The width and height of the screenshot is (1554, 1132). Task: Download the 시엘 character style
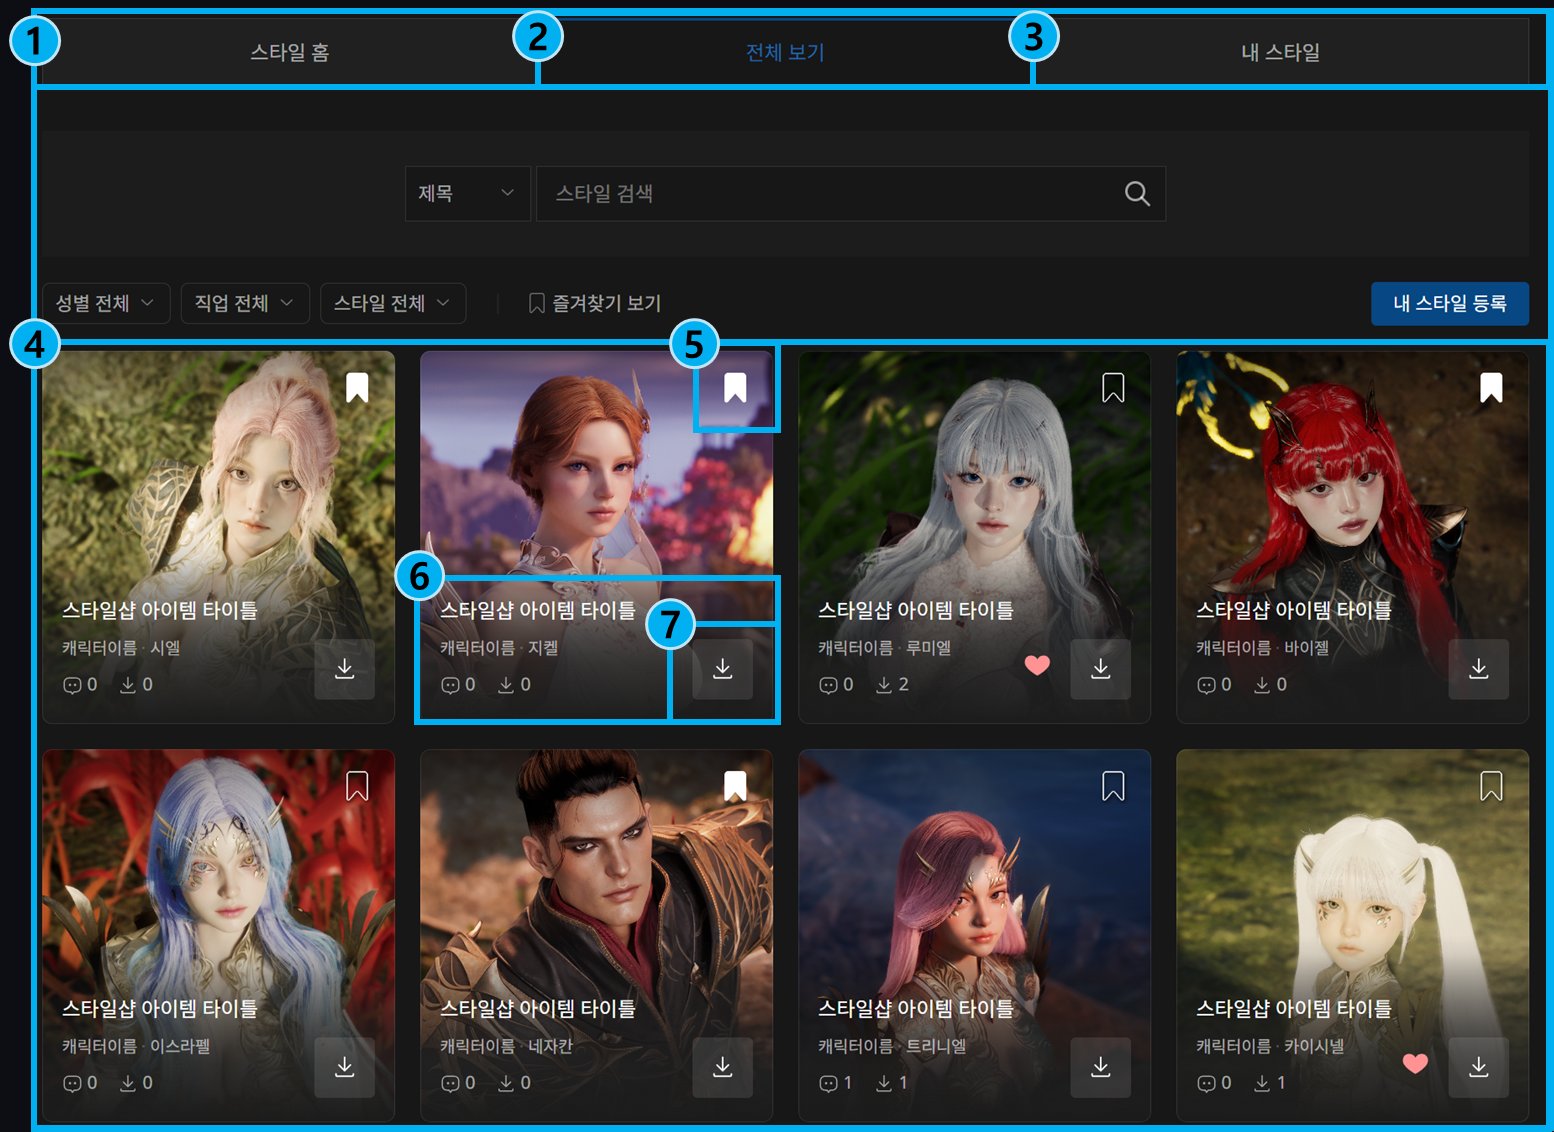tap(345, 669)
